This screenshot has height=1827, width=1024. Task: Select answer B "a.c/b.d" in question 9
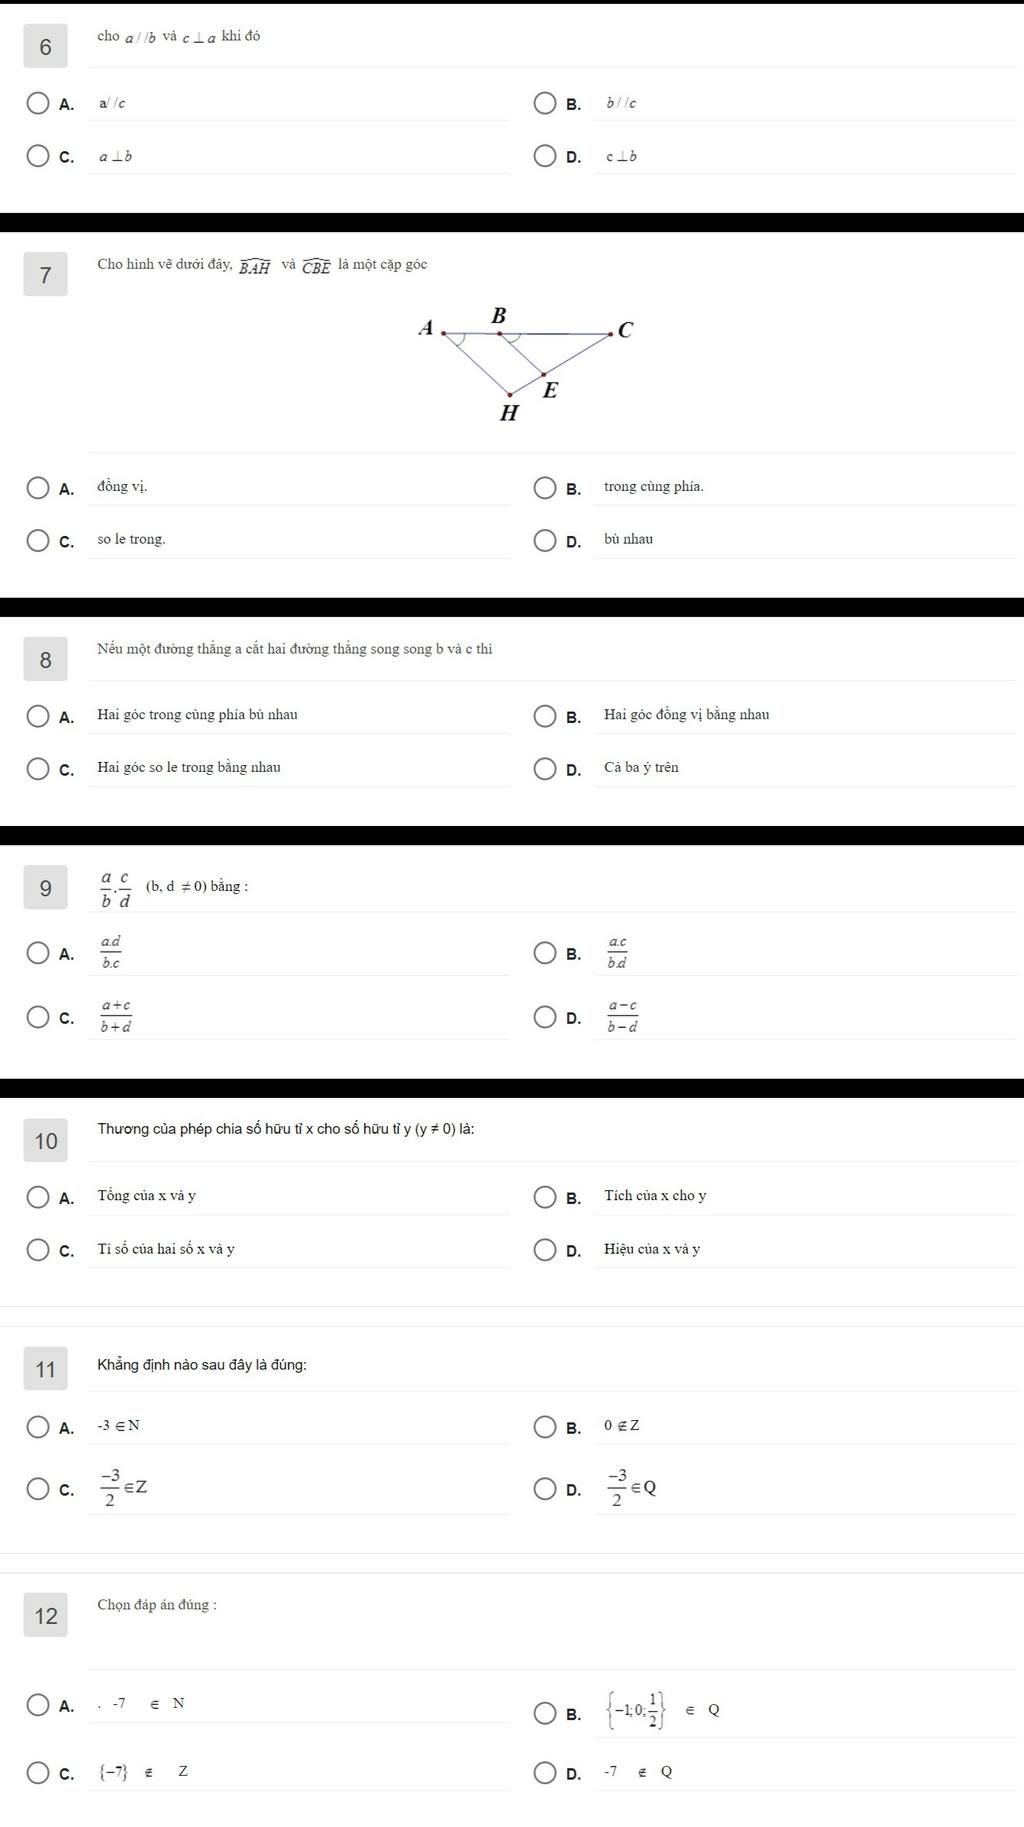point(545,953)
